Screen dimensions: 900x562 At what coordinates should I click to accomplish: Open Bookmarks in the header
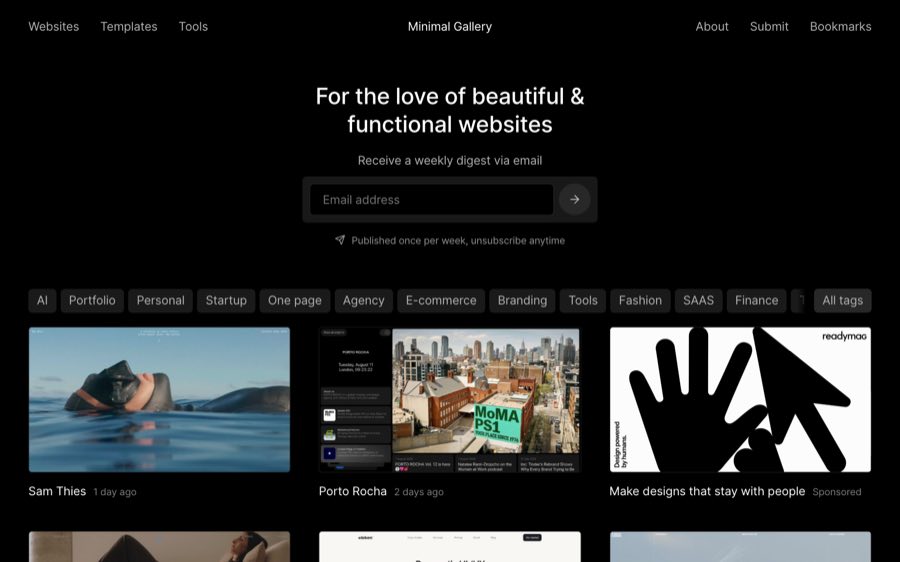[x=840, y=26]
